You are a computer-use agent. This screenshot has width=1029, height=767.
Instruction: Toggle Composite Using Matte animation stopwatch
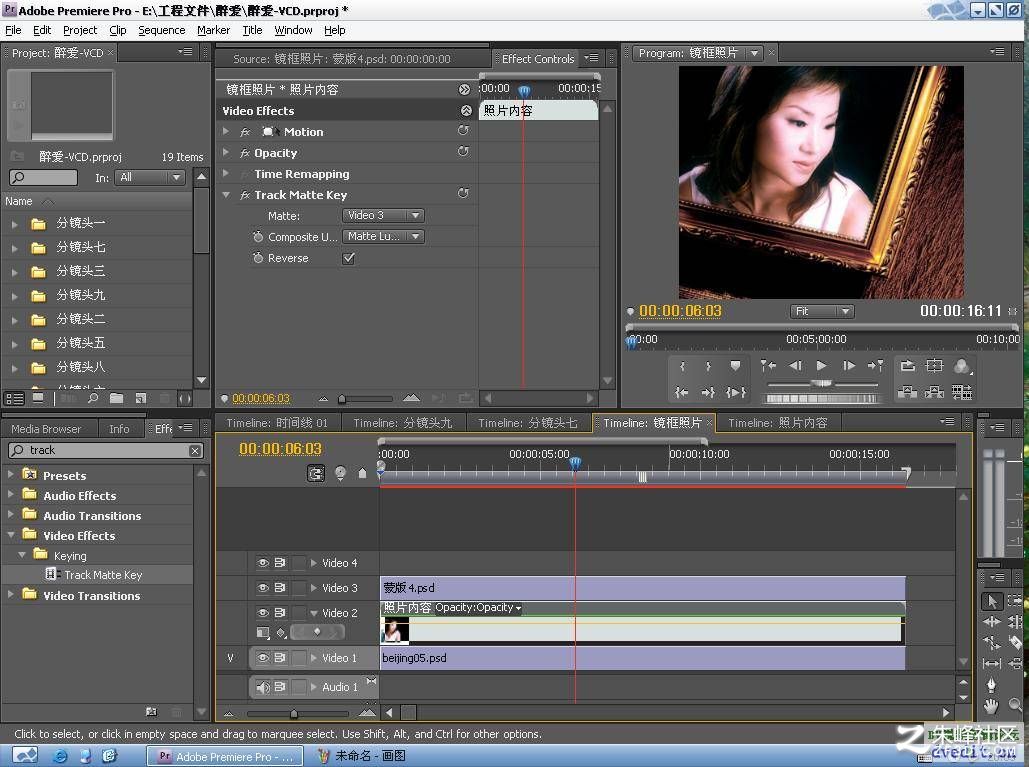coord(258,237)
